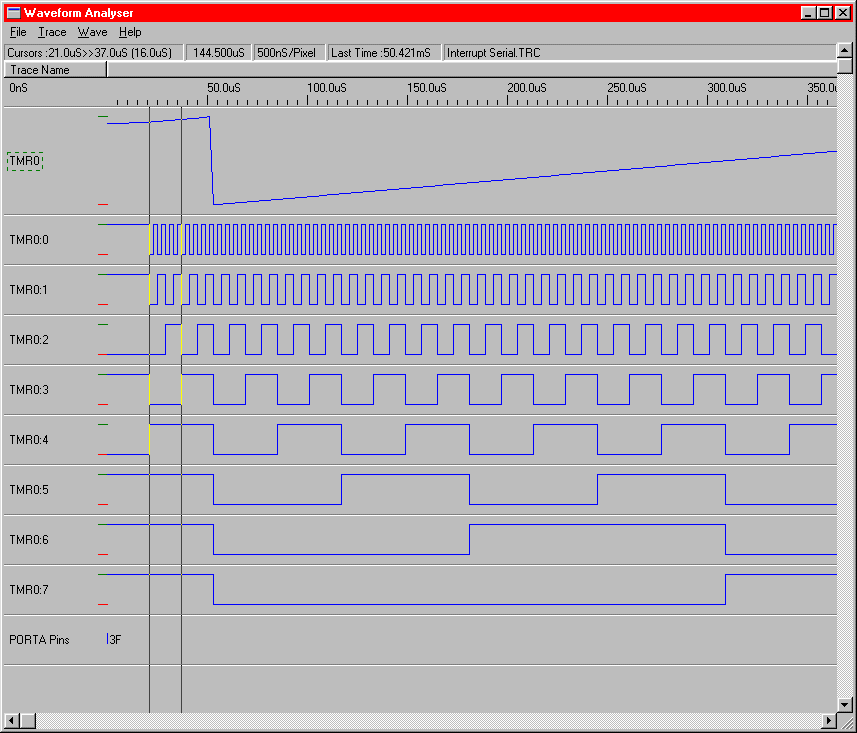Select the PORTA Pins trace label
Viewport: 857px width, 733px height.
click(x=39, y=640)
